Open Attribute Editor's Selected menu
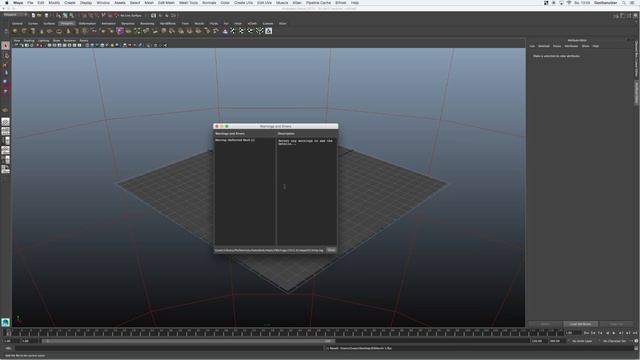This screenshot has height=360, width=640. pos(544,46)
